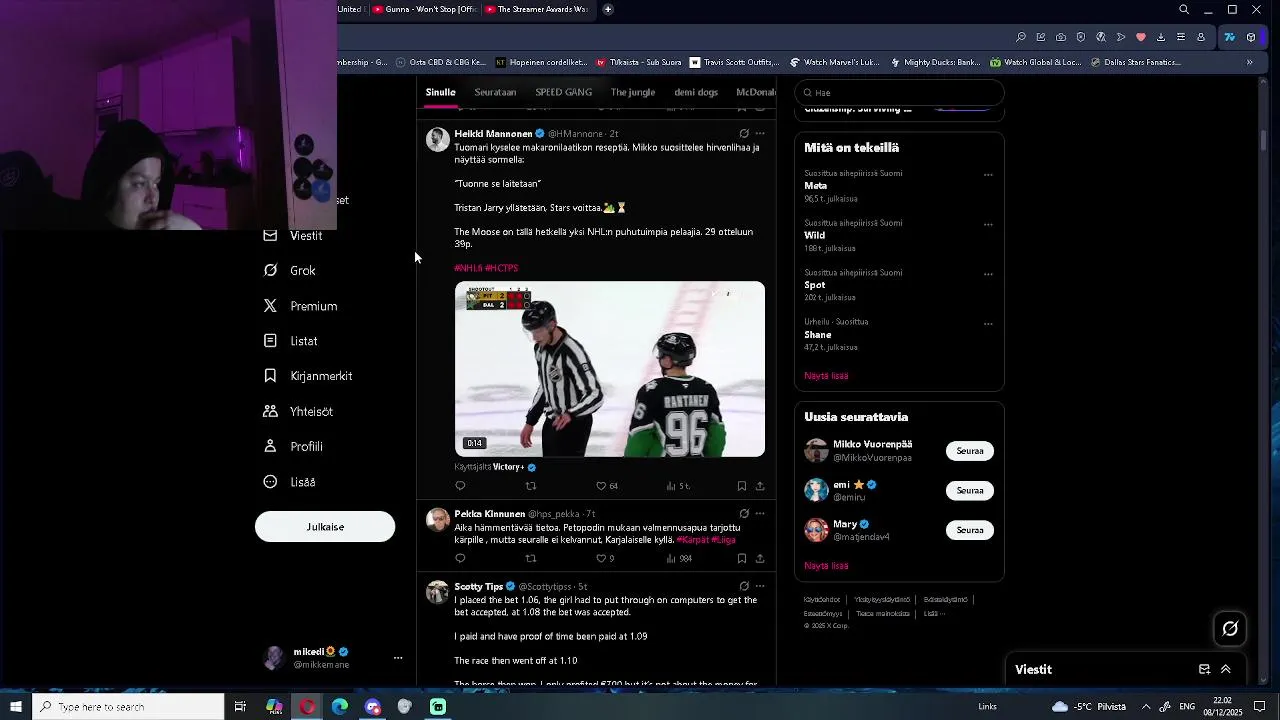Open account menu dots next to mikedi
Viewport: 1280px width, 720px height.
coord(398,658)
